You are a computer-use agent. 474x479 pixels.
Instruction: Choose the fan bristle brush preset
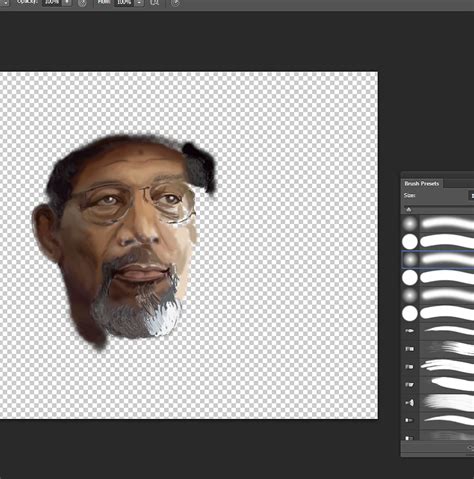pos(438,403)
